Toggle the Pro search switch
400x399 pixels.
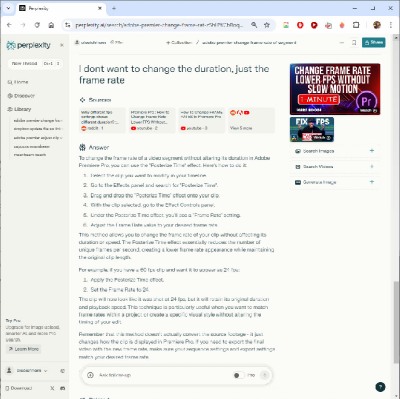[x=238, y=375]
